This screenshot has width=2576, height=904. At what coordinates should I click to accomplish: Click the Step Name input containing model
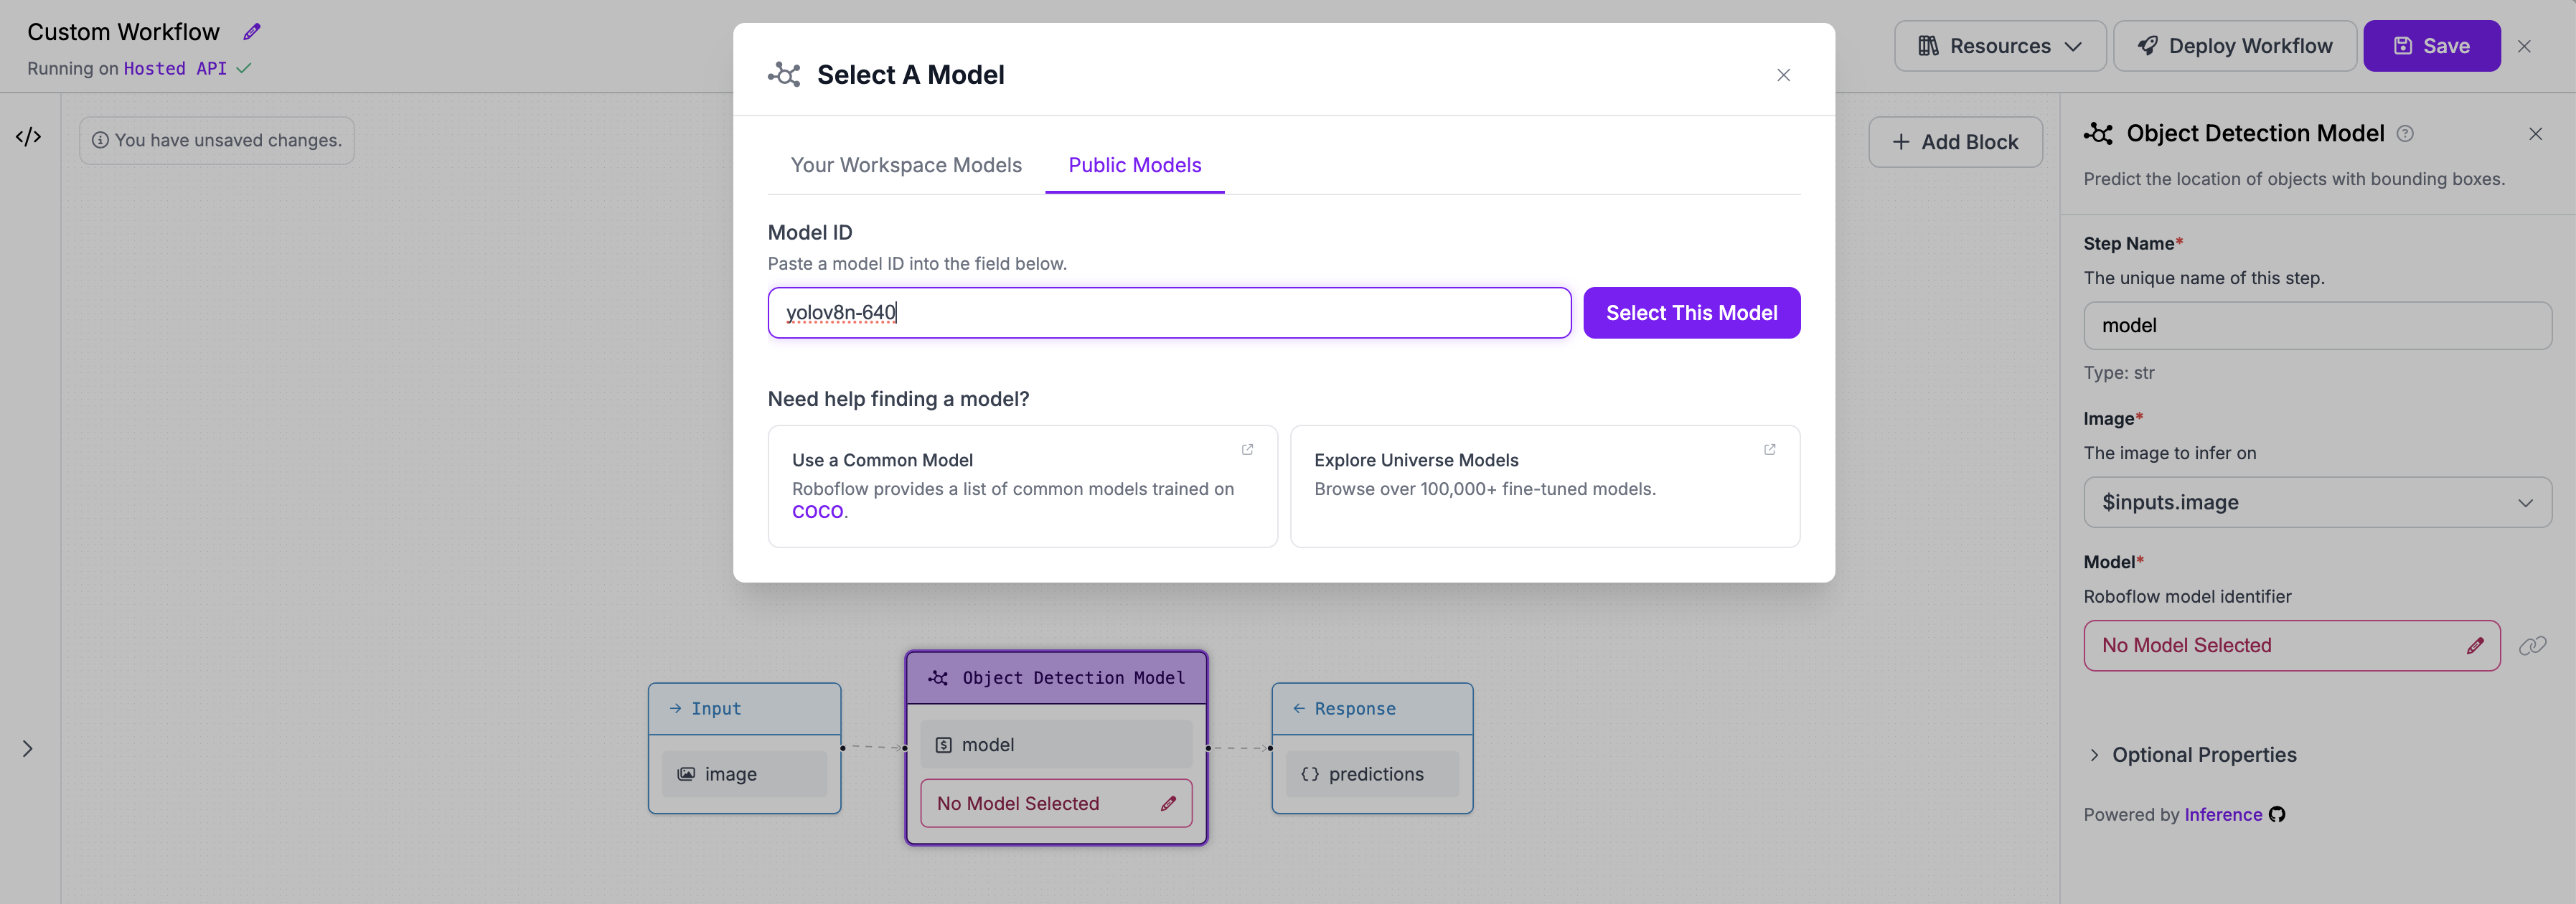click(x=2317, y=326)
